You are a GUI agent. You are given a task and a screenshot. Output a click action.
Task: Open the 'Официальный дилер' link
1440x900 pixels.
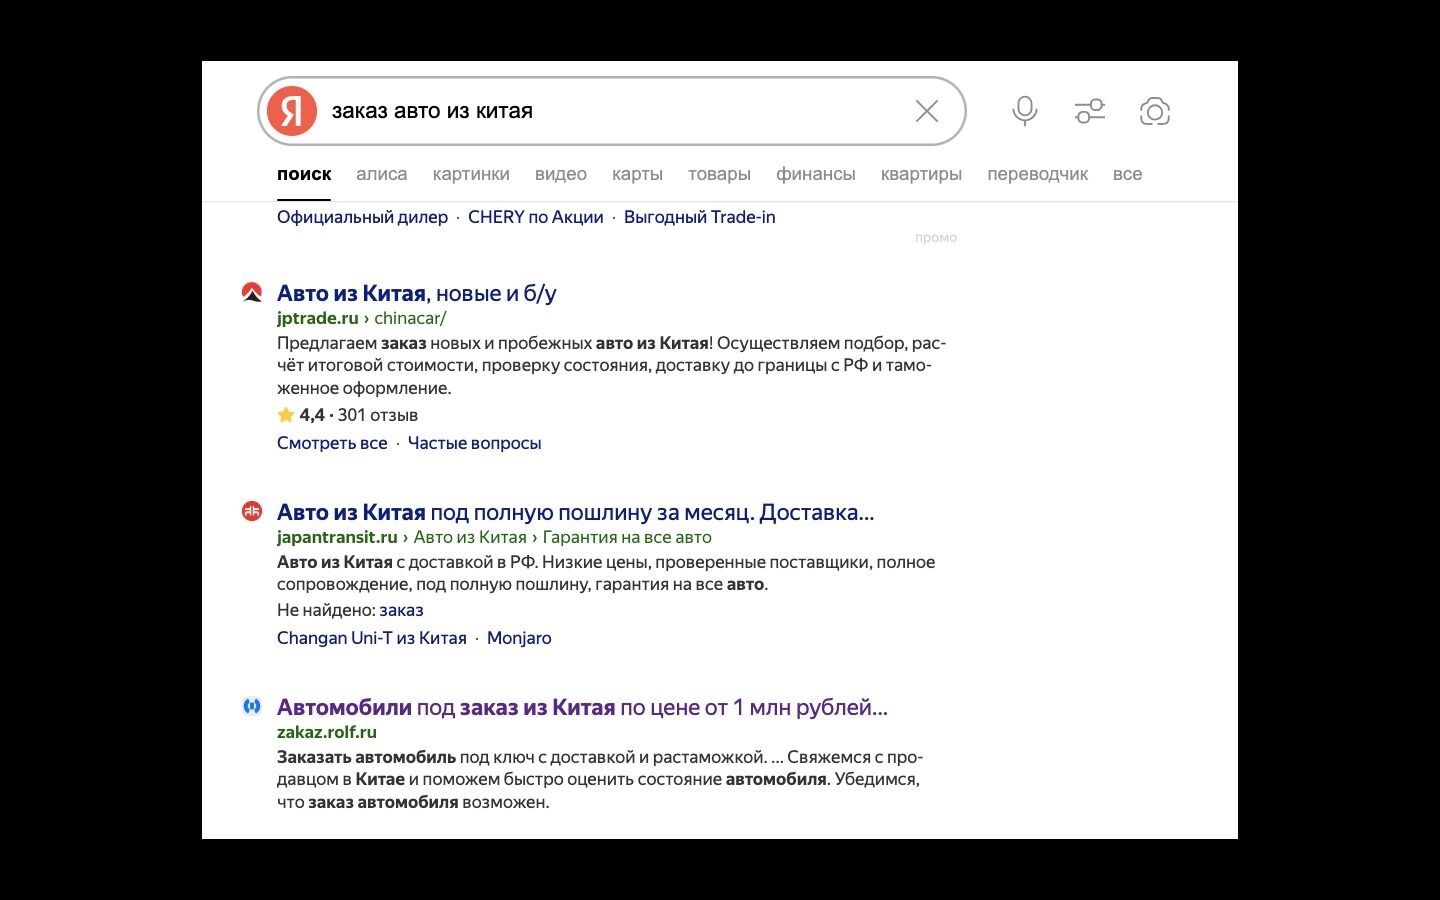tap(362, 217)
